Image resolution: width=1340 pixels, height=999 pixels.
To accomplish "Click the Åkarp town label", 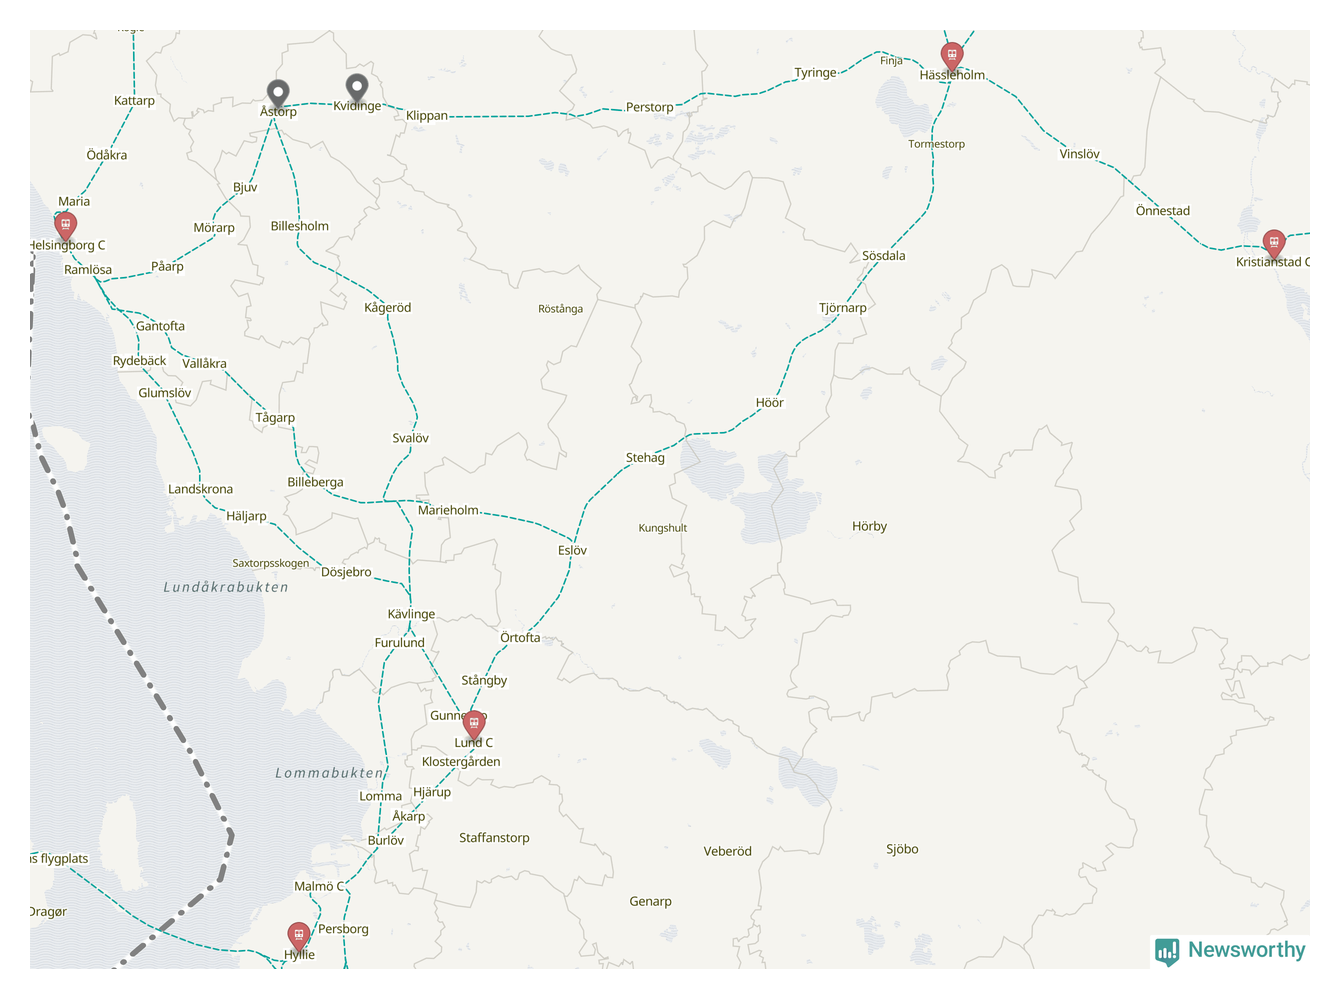I will click(x=408, y=817).
